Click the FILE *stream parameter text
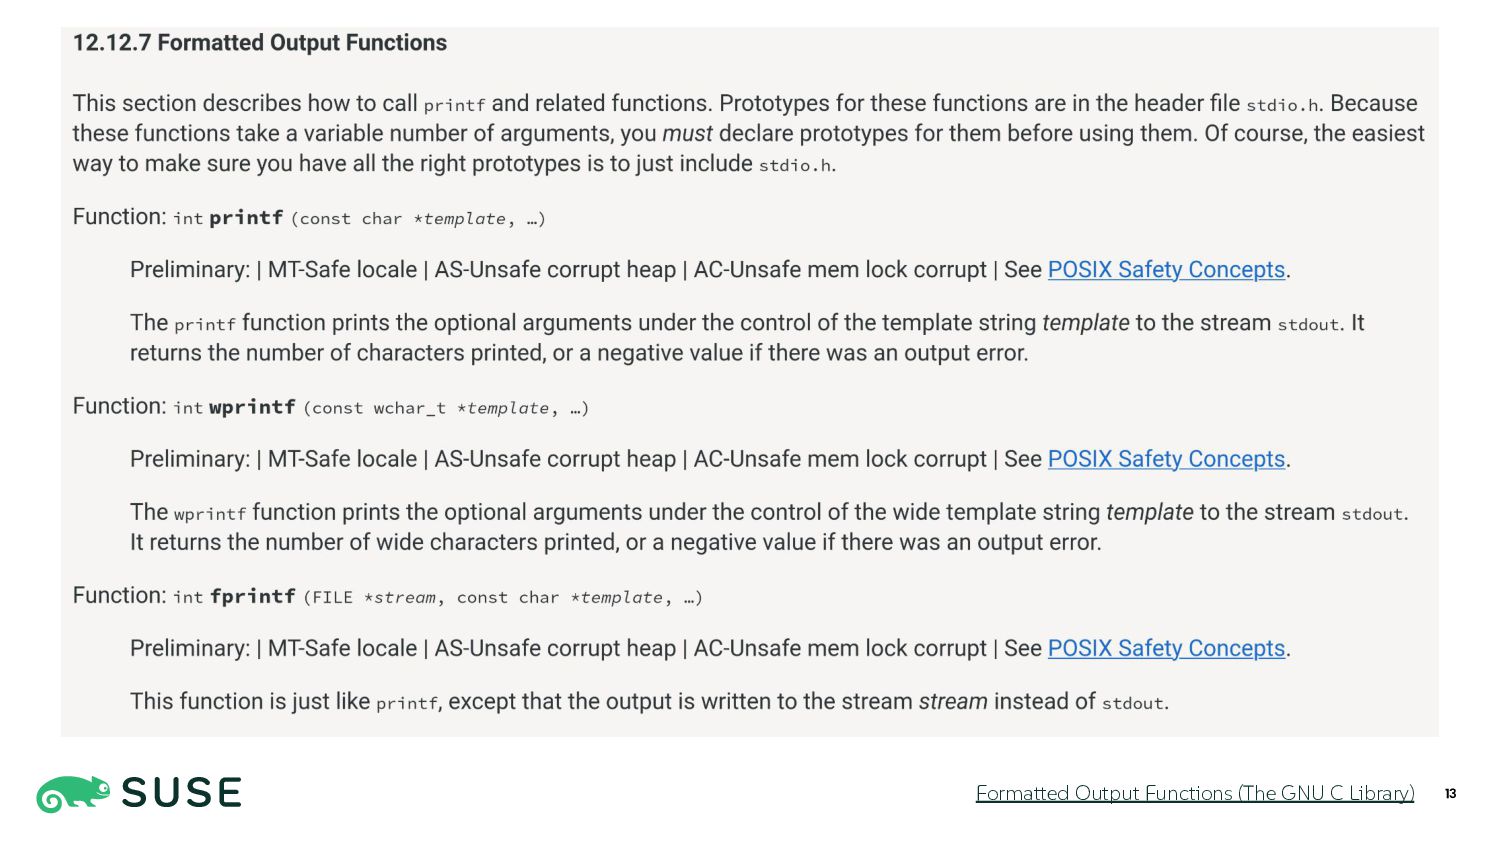The image size is (1500, 844). coord(374,598)
